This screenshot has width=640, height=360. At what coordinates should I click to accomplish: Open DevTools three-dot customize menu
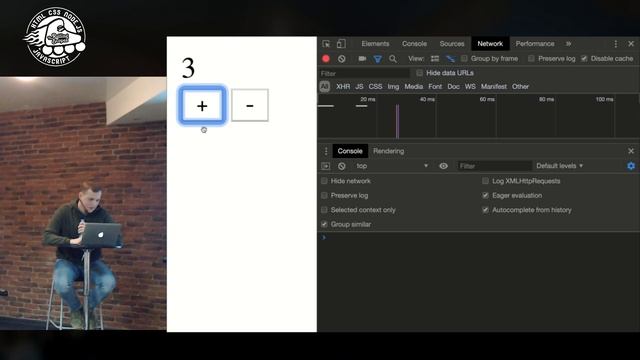click(x=616, y=44)
